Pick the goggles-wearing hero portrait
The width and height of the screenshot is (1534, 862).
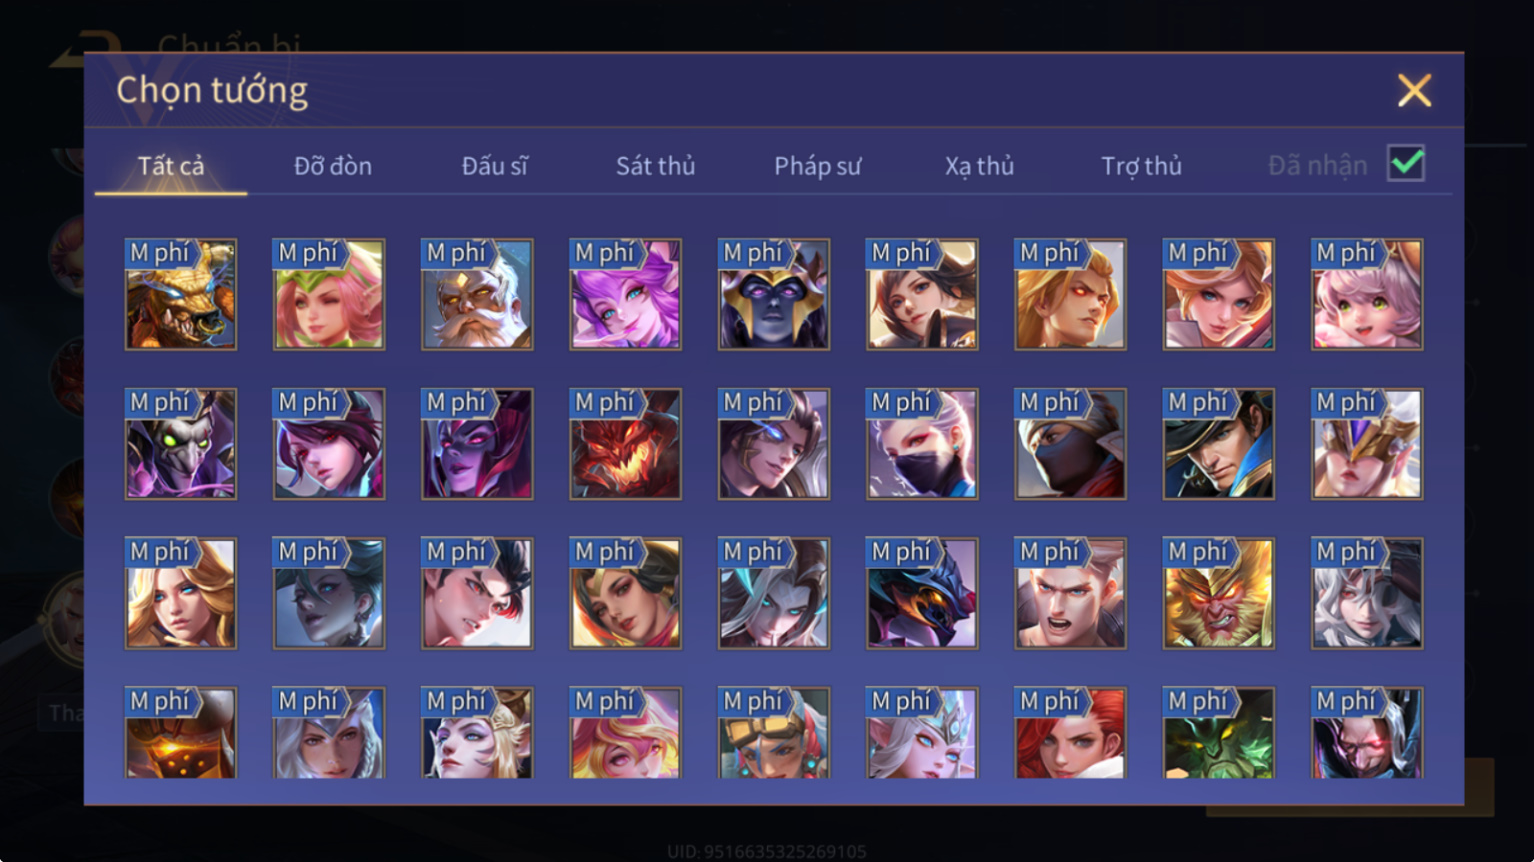point(773,732)
